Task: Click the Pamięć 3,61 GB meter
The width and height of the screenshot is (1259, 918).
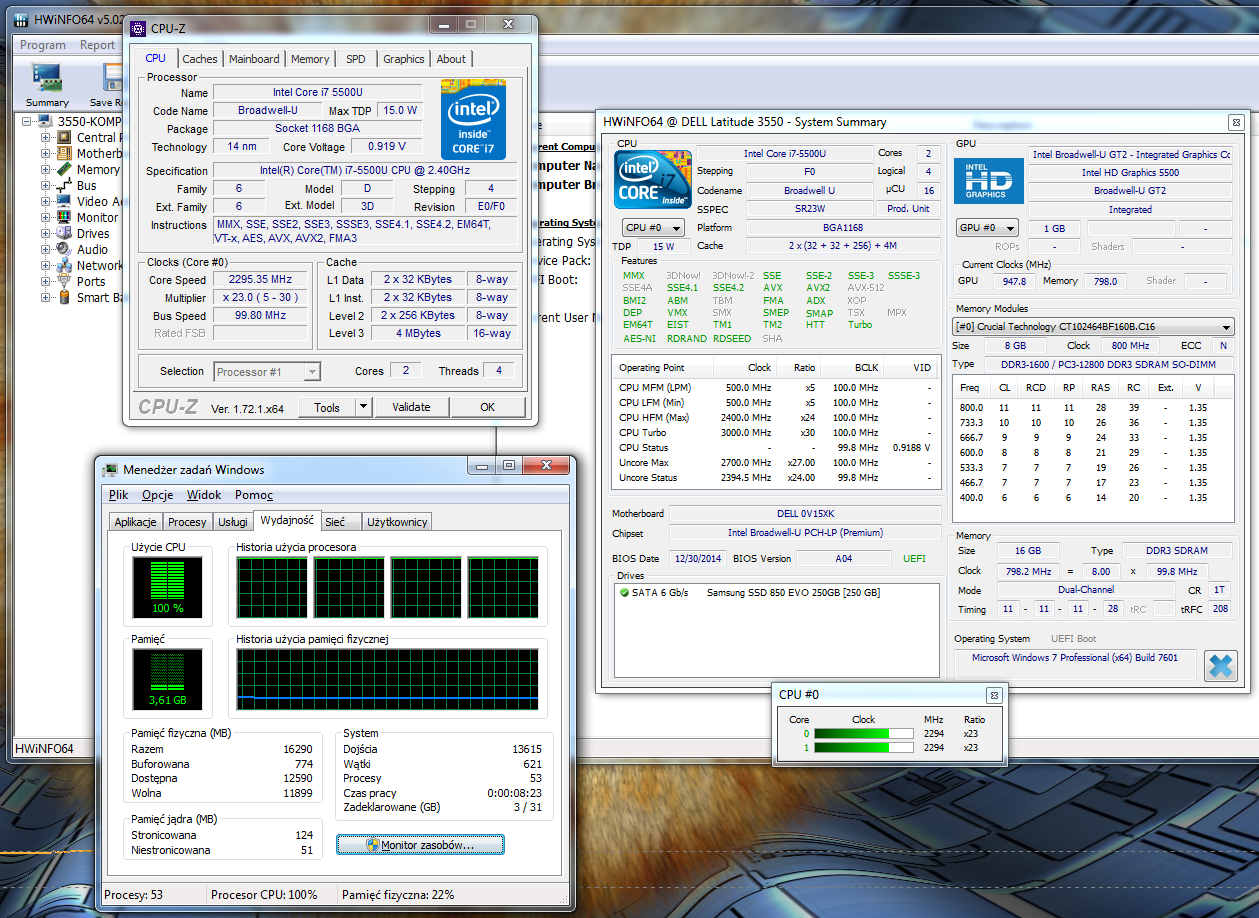Action: tap(168, 679)
